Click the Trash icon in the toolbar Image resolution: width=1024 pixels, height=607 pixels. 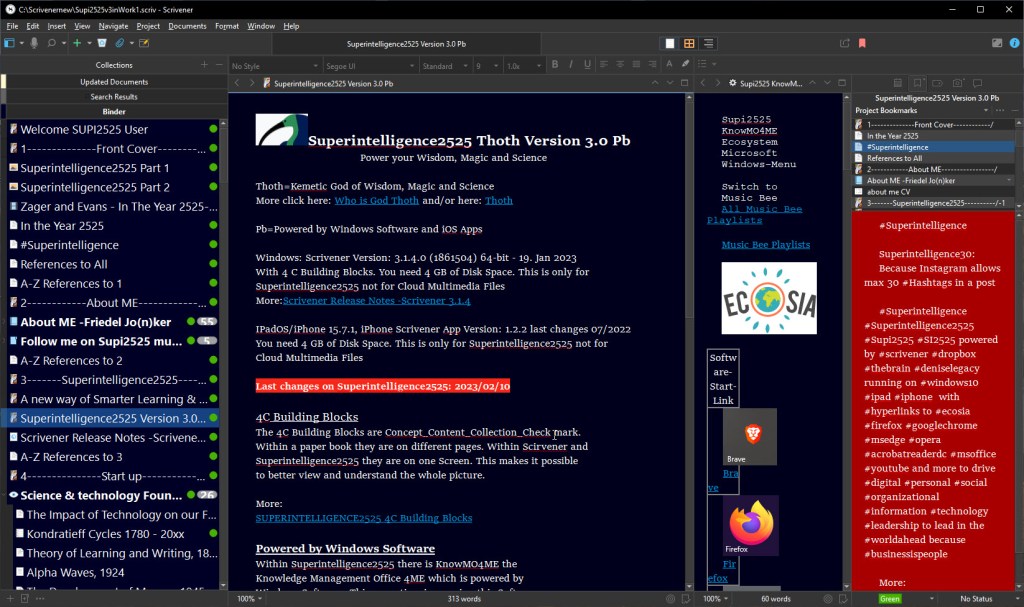pyautogui.click(x=101, y=43)
